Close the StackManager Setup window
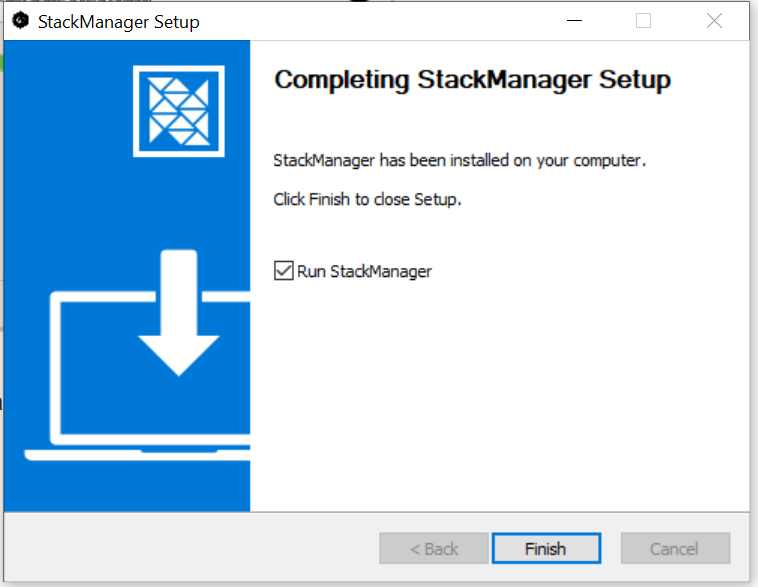Viewport: 758px width, 587px height. tap(714, 21)
